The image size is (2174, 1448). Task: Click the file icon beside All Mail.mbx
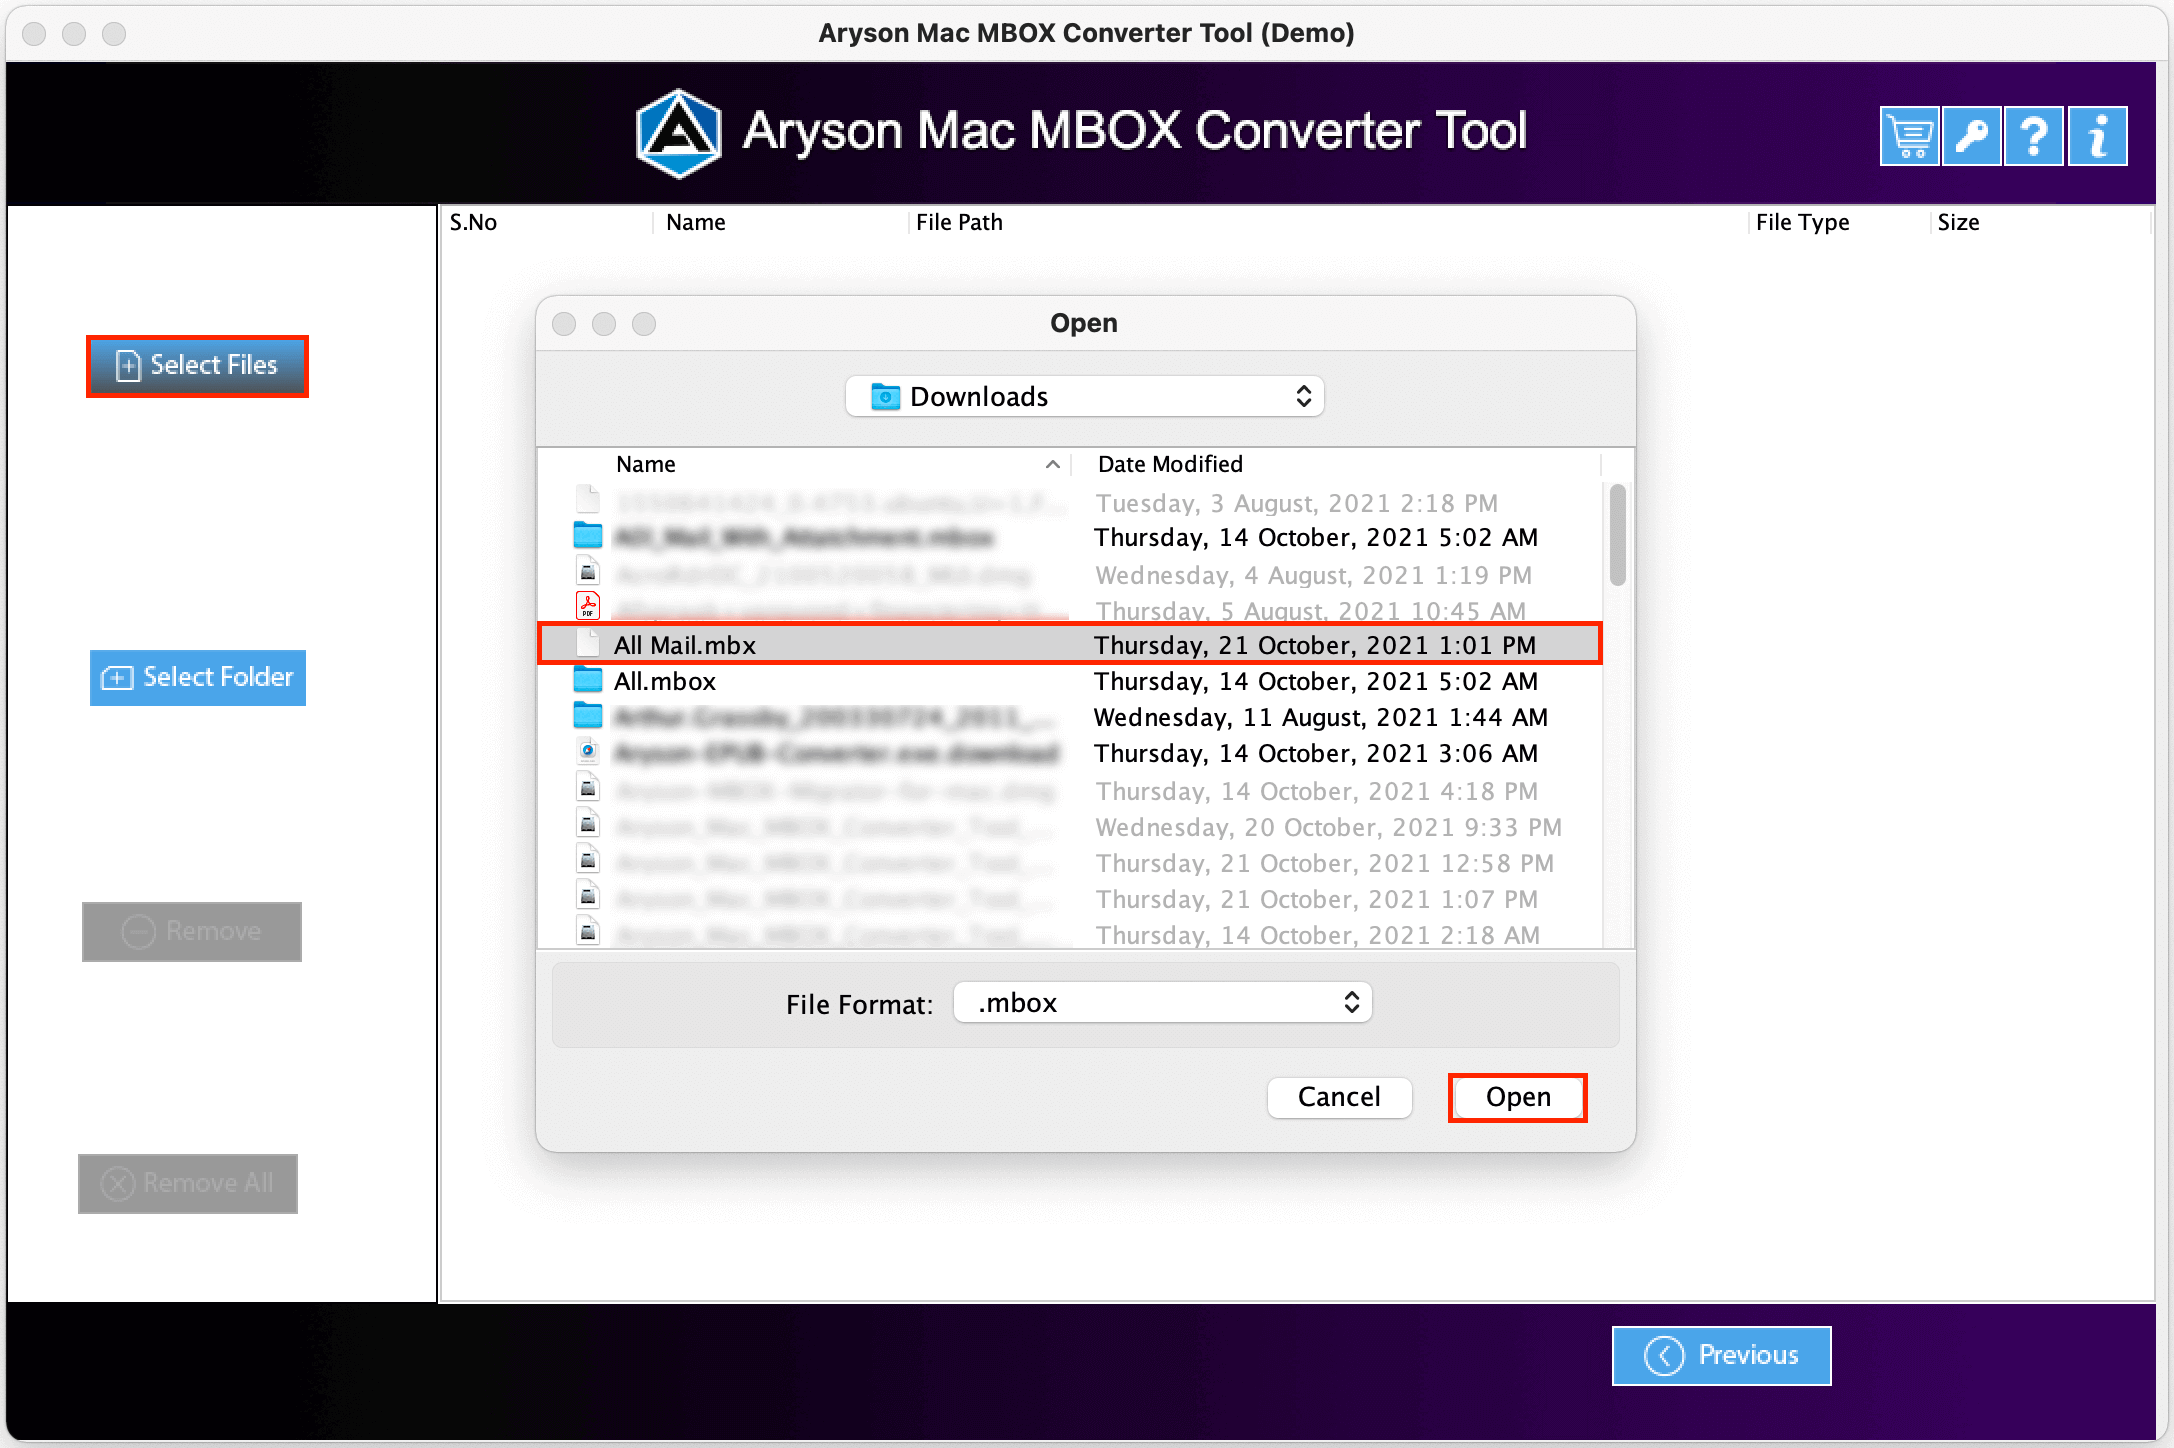[x=588, y=643]
